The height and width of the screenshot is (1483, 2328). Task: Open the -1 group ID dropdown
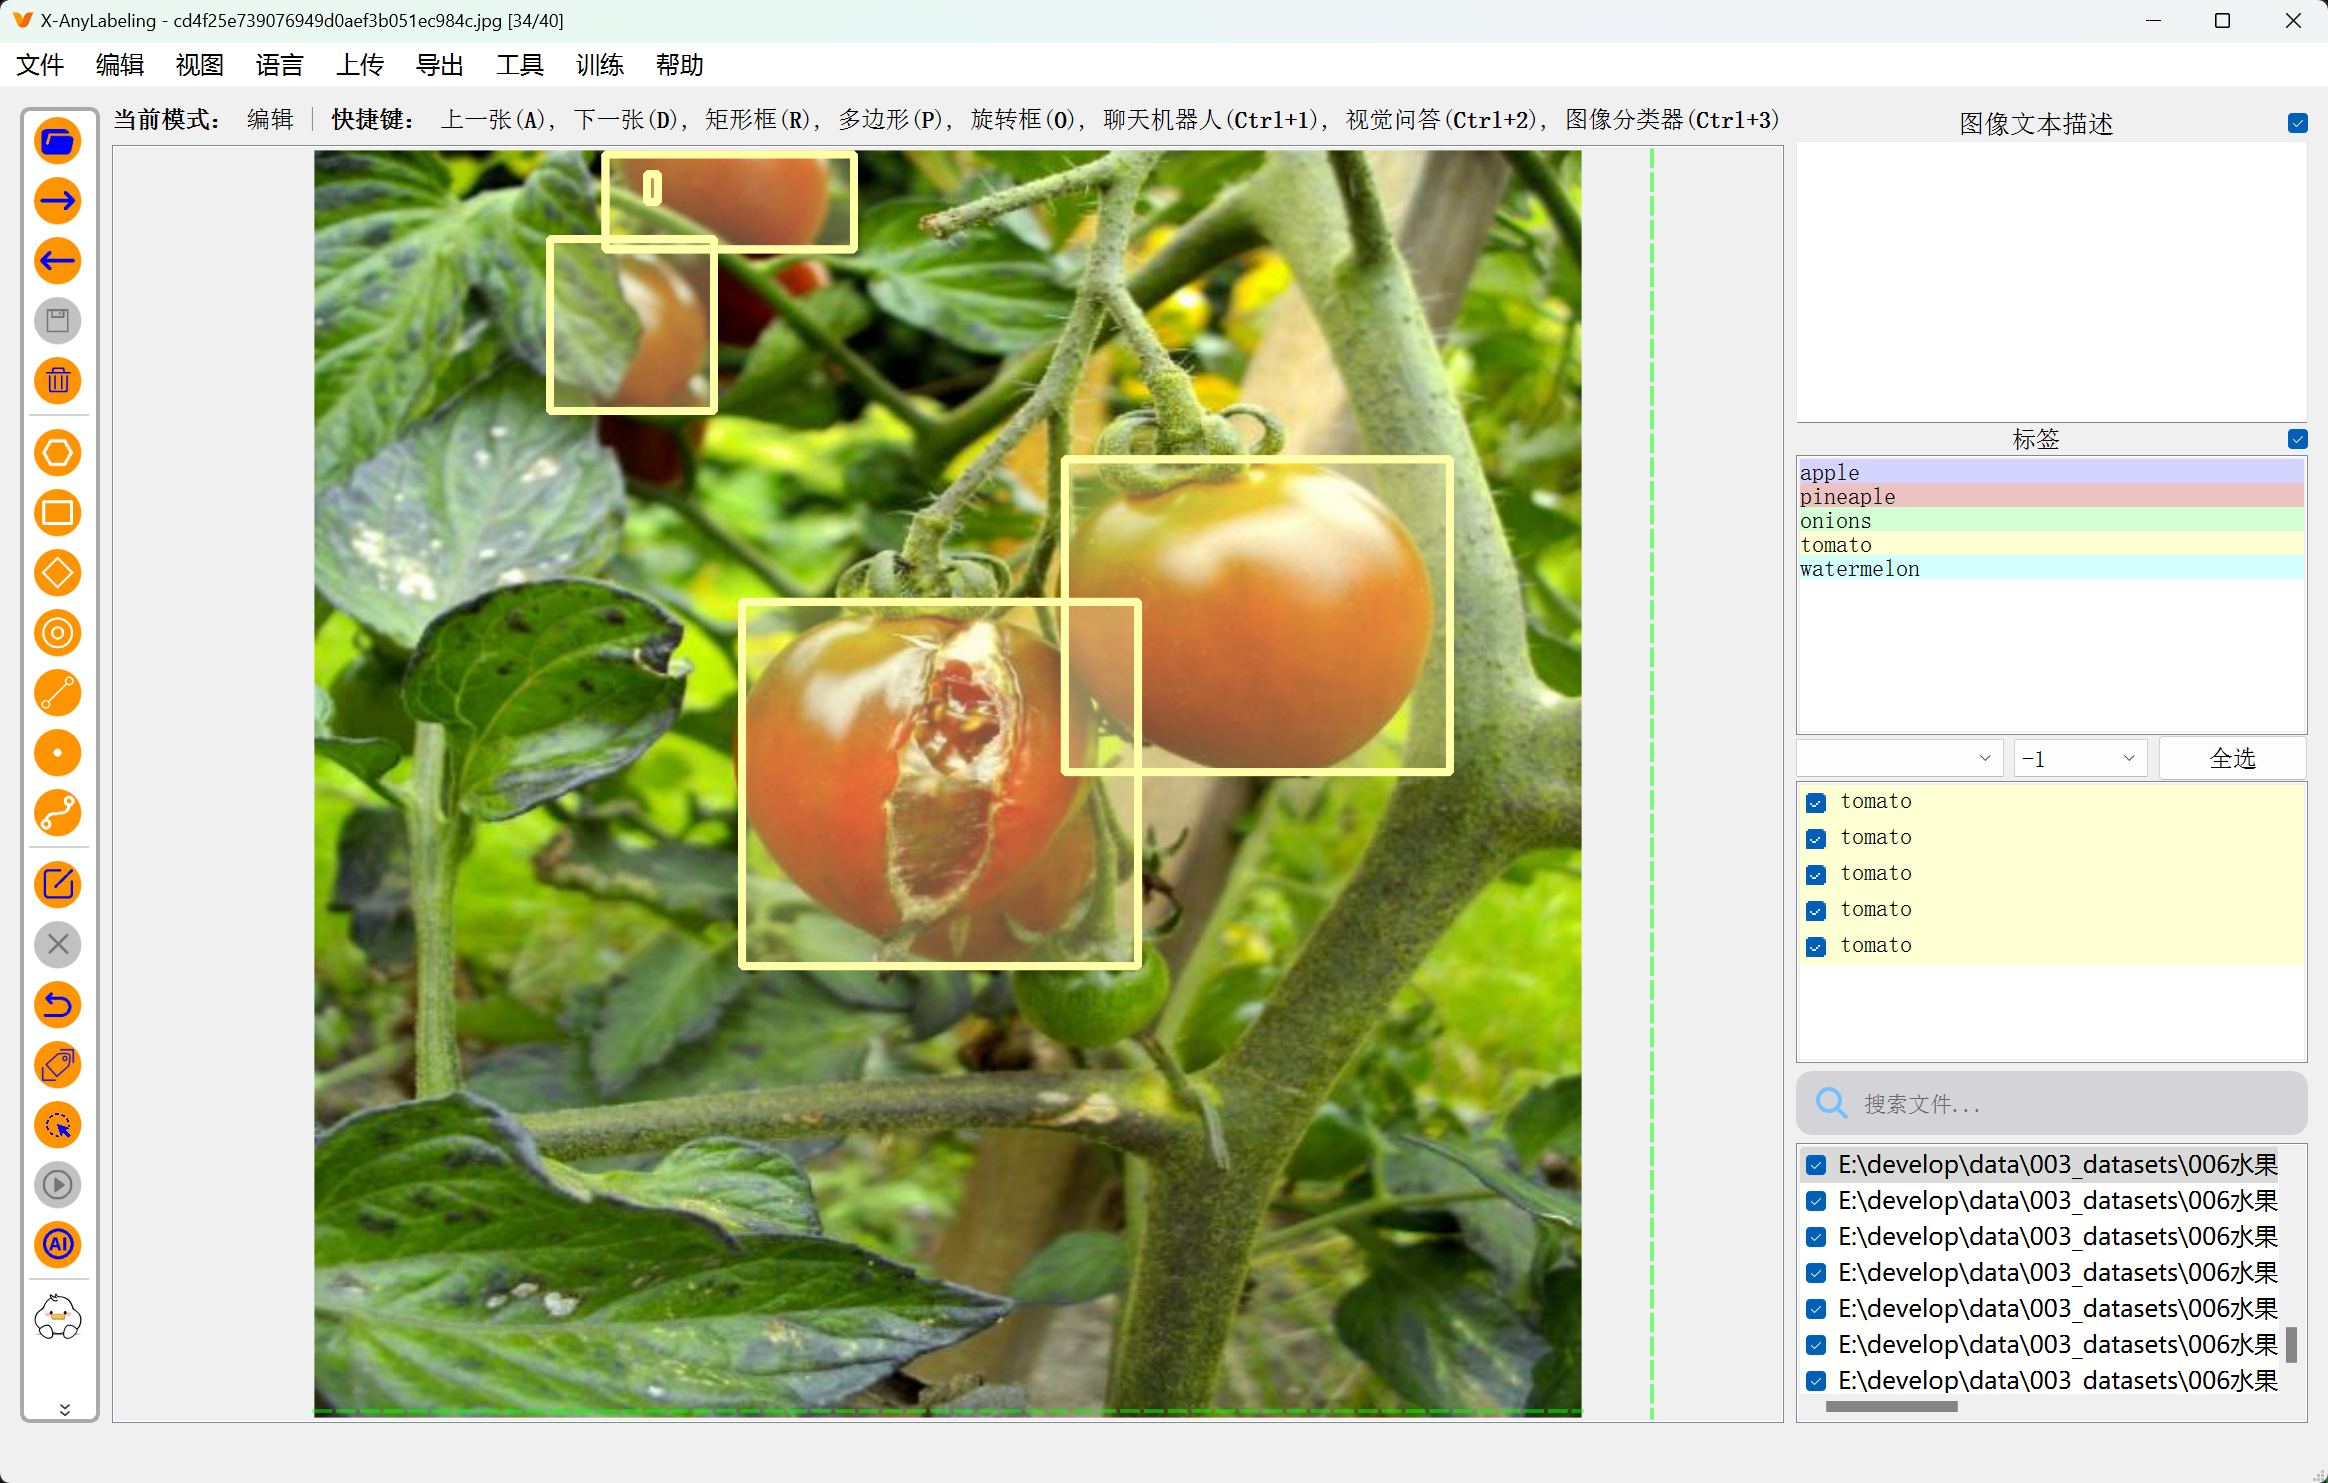point(2078,758)
